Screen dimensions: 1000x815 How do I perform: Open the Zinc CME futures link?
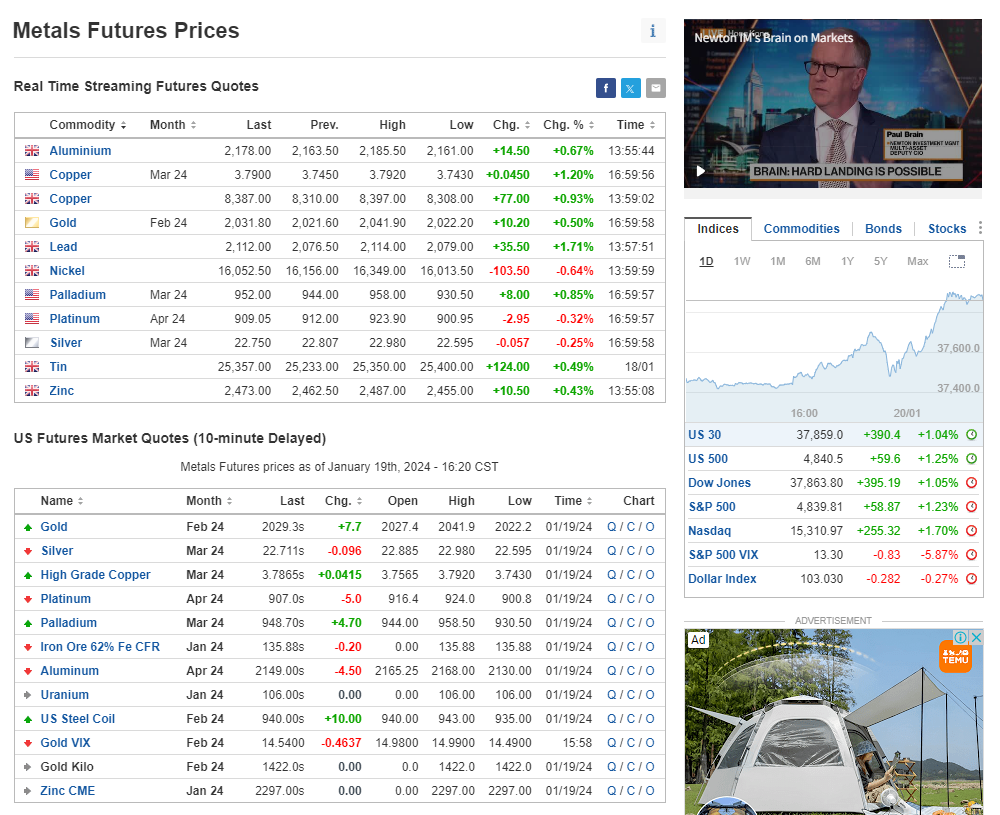[68, 791]
